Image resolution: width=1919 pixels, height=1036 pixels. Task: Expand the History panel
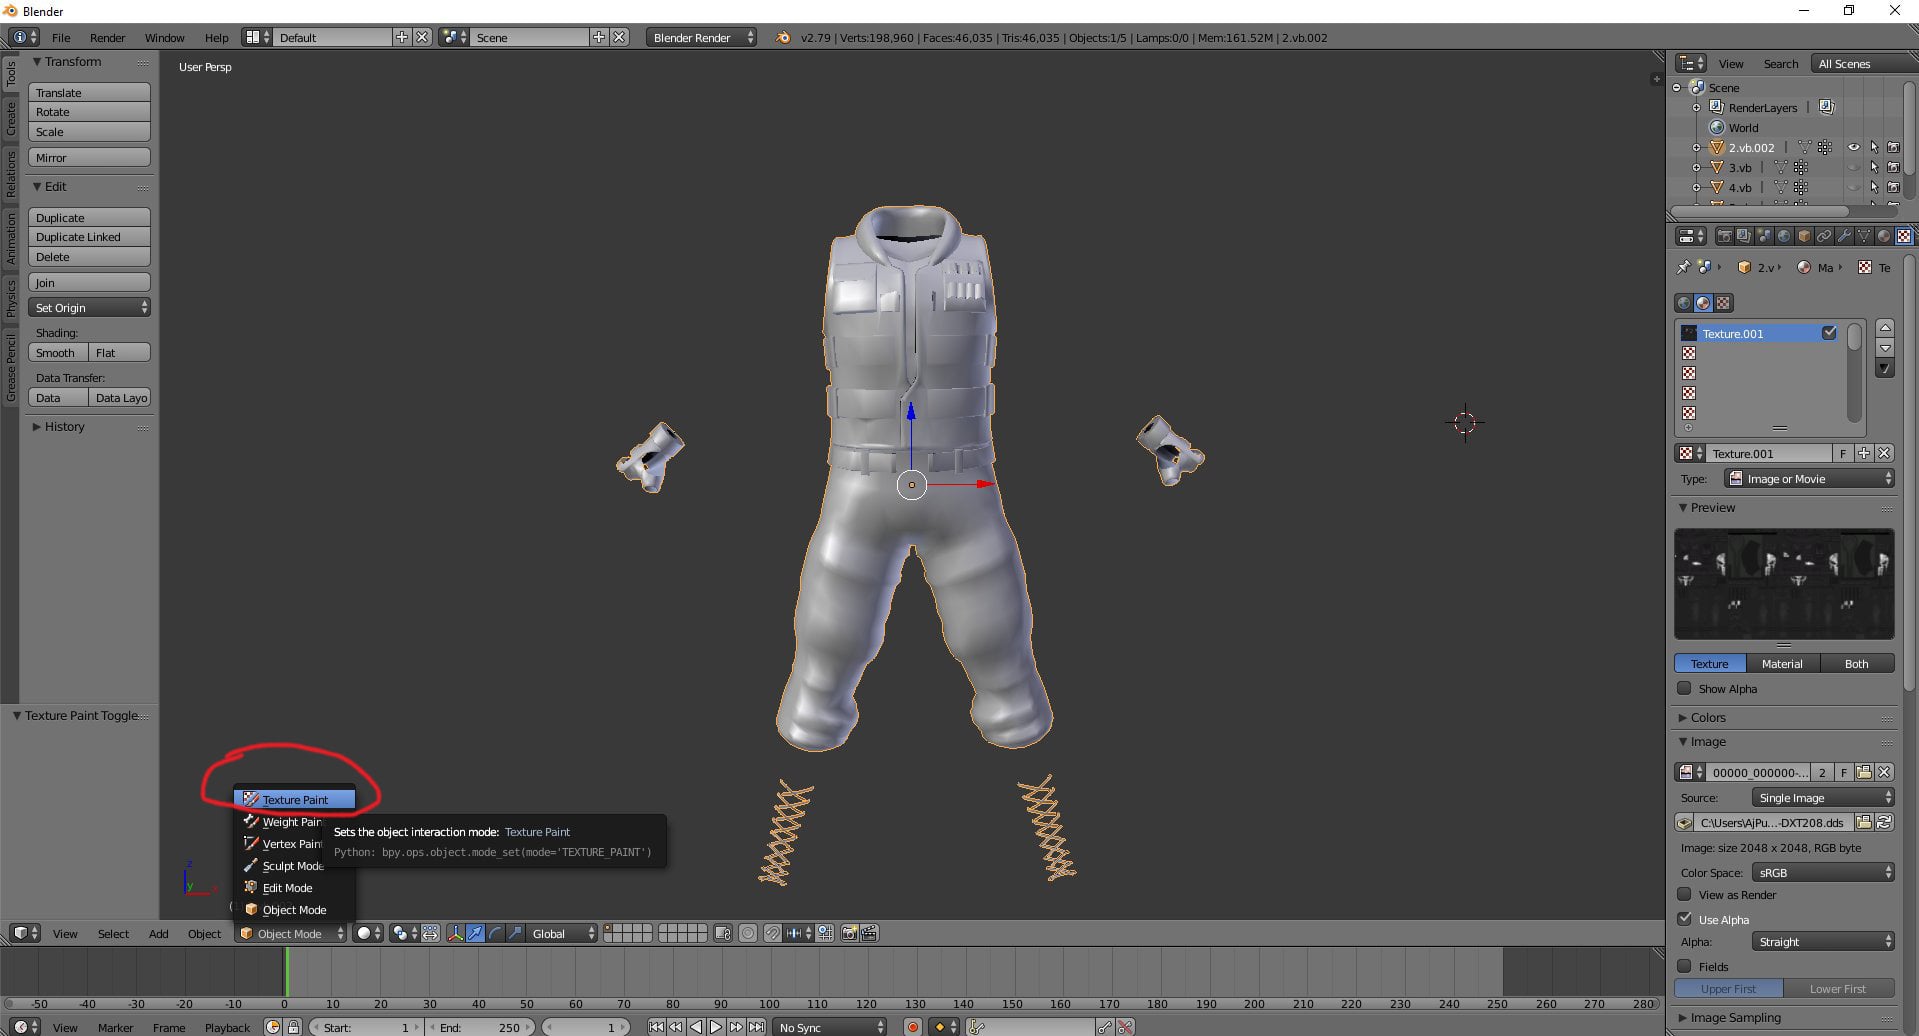65,427
